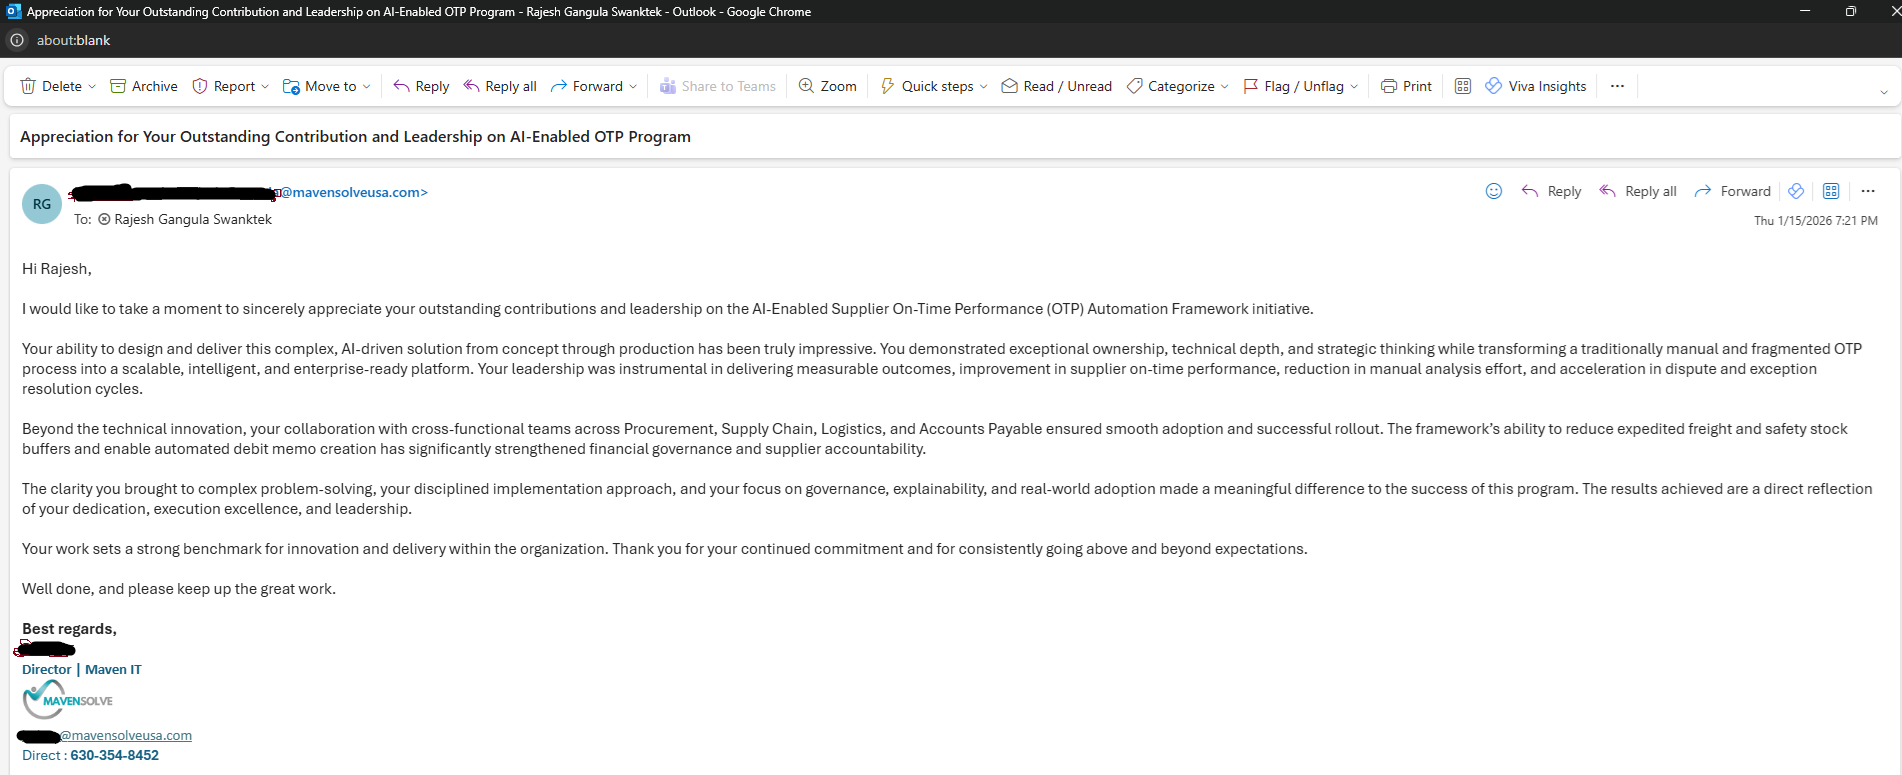Open Viva Insights from toolbar
Screen dimensions: 1902x775
point(1536,86)
